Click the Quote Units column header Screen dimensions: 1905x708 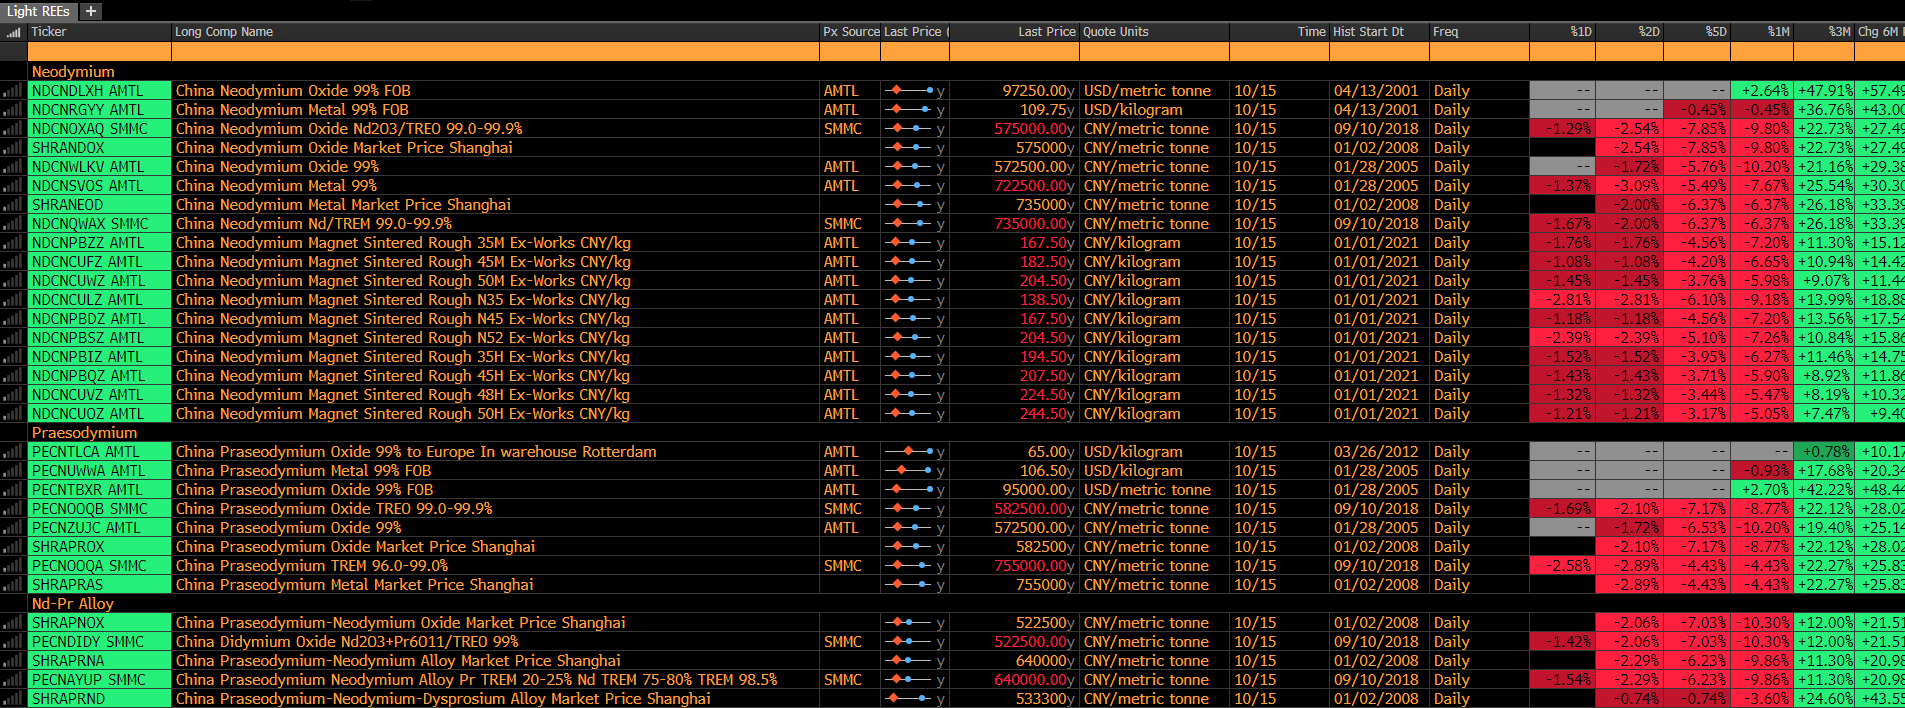(1154, 32)
